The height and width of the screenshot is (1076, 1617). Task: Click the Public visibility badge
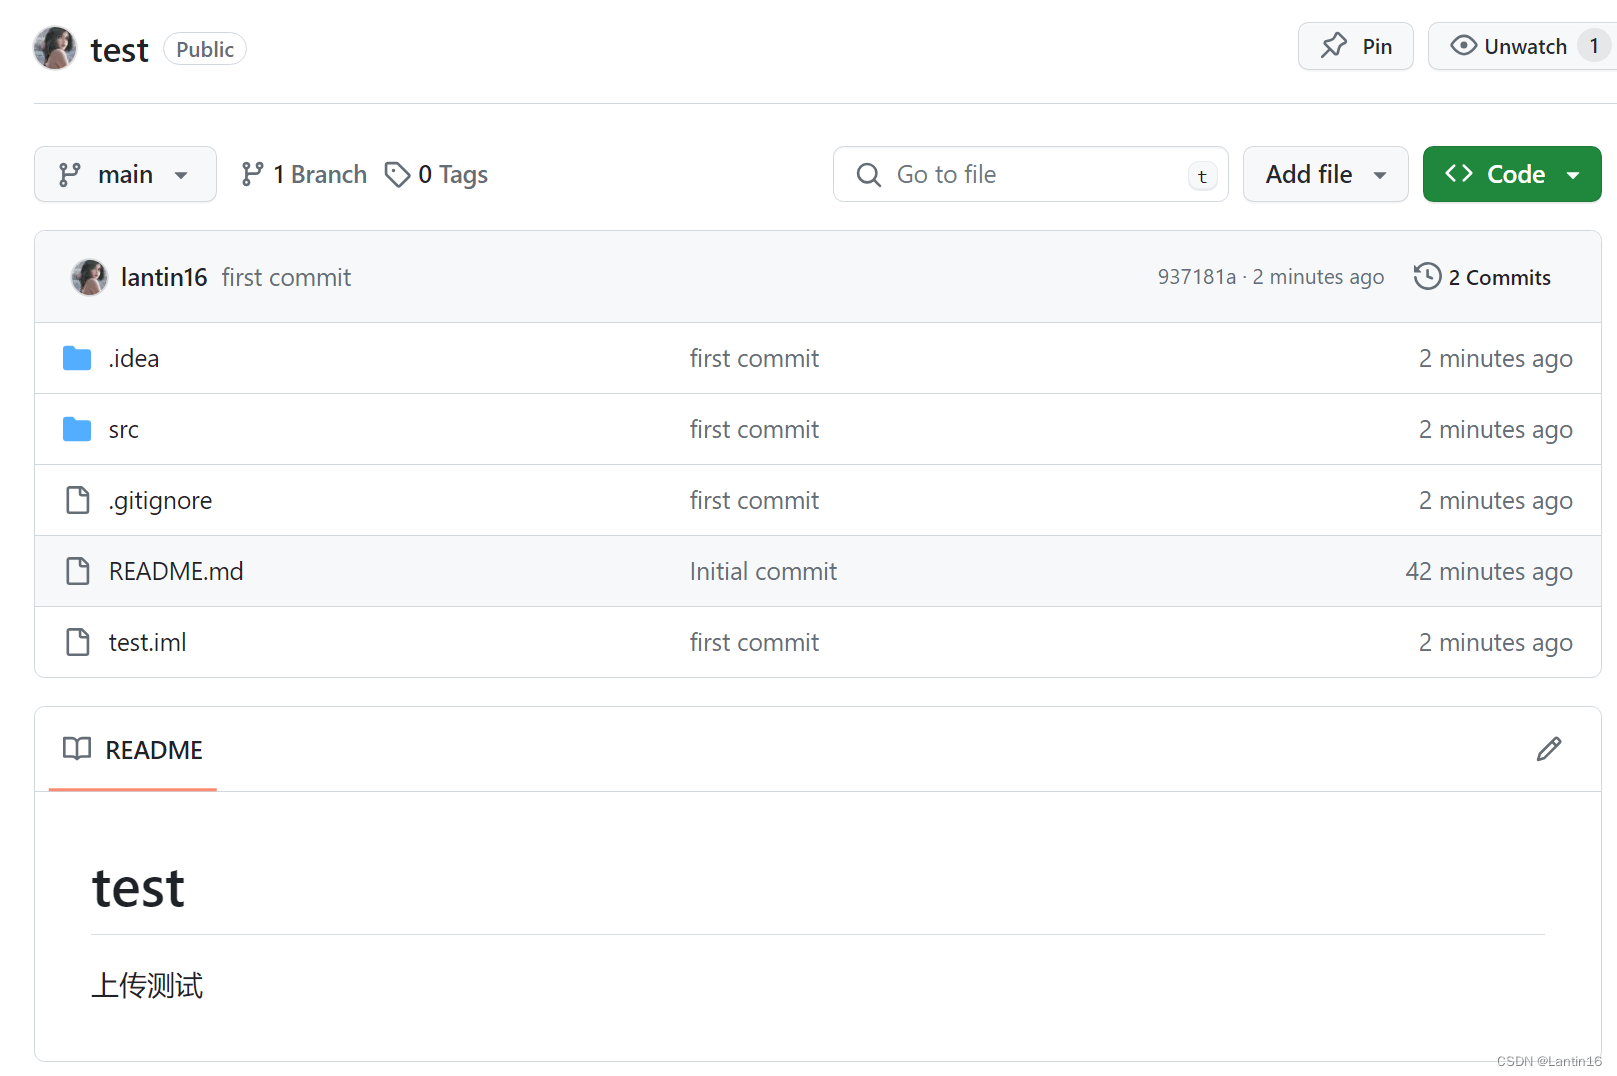pos(205,49)
